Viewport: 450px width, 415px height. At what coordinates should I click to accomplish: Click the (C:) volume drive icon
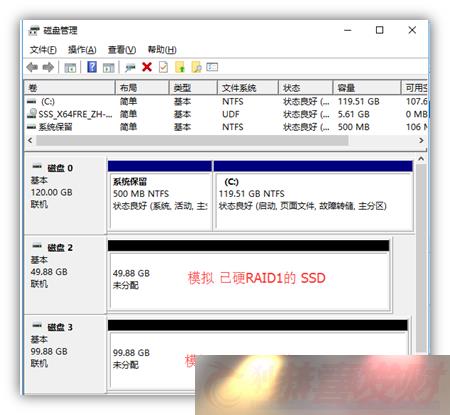coord(32,101)
